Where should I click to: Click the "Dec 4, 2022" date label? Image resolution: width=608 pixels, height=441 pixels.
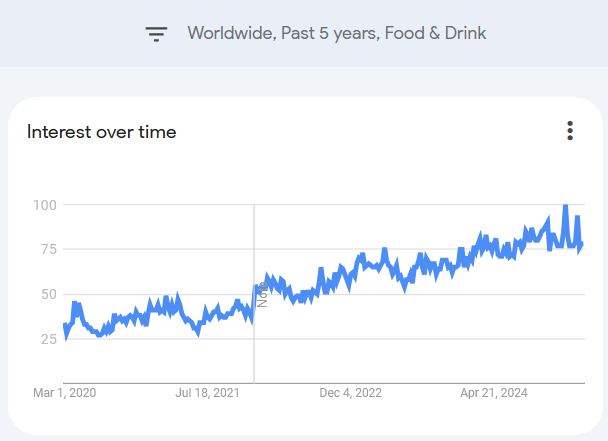[x=351, y=394]
